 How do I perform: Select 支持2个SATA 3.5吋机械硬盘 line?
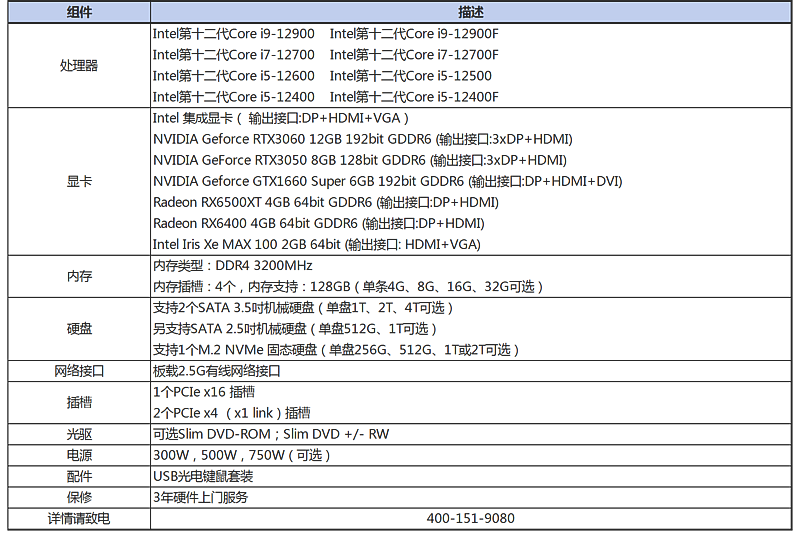(303, 308)
